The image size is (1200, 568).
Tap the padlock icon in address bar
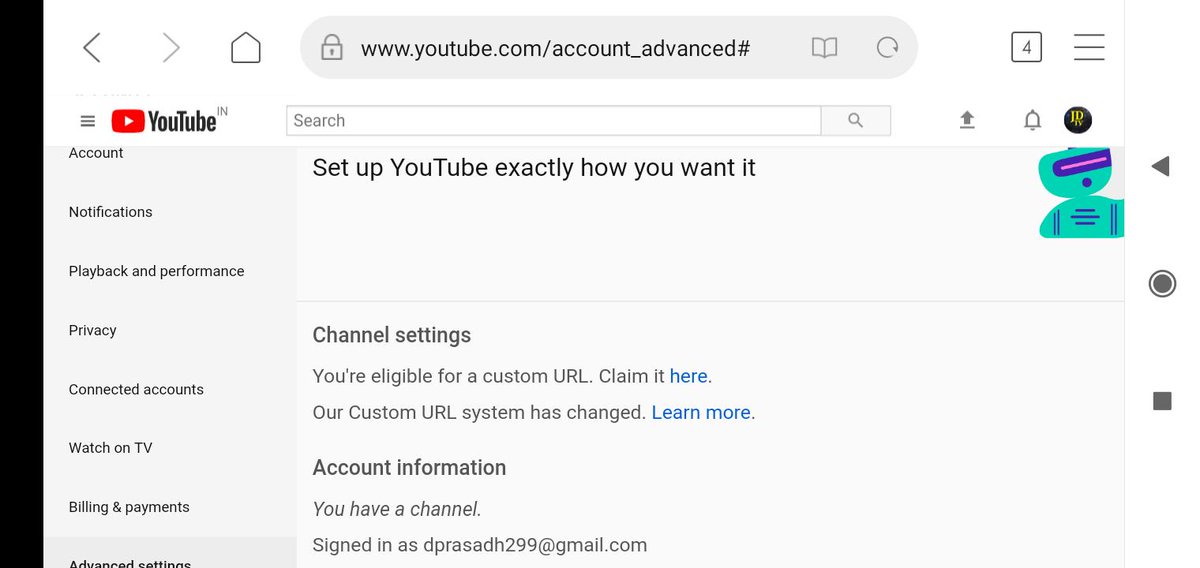click(331, 47)
